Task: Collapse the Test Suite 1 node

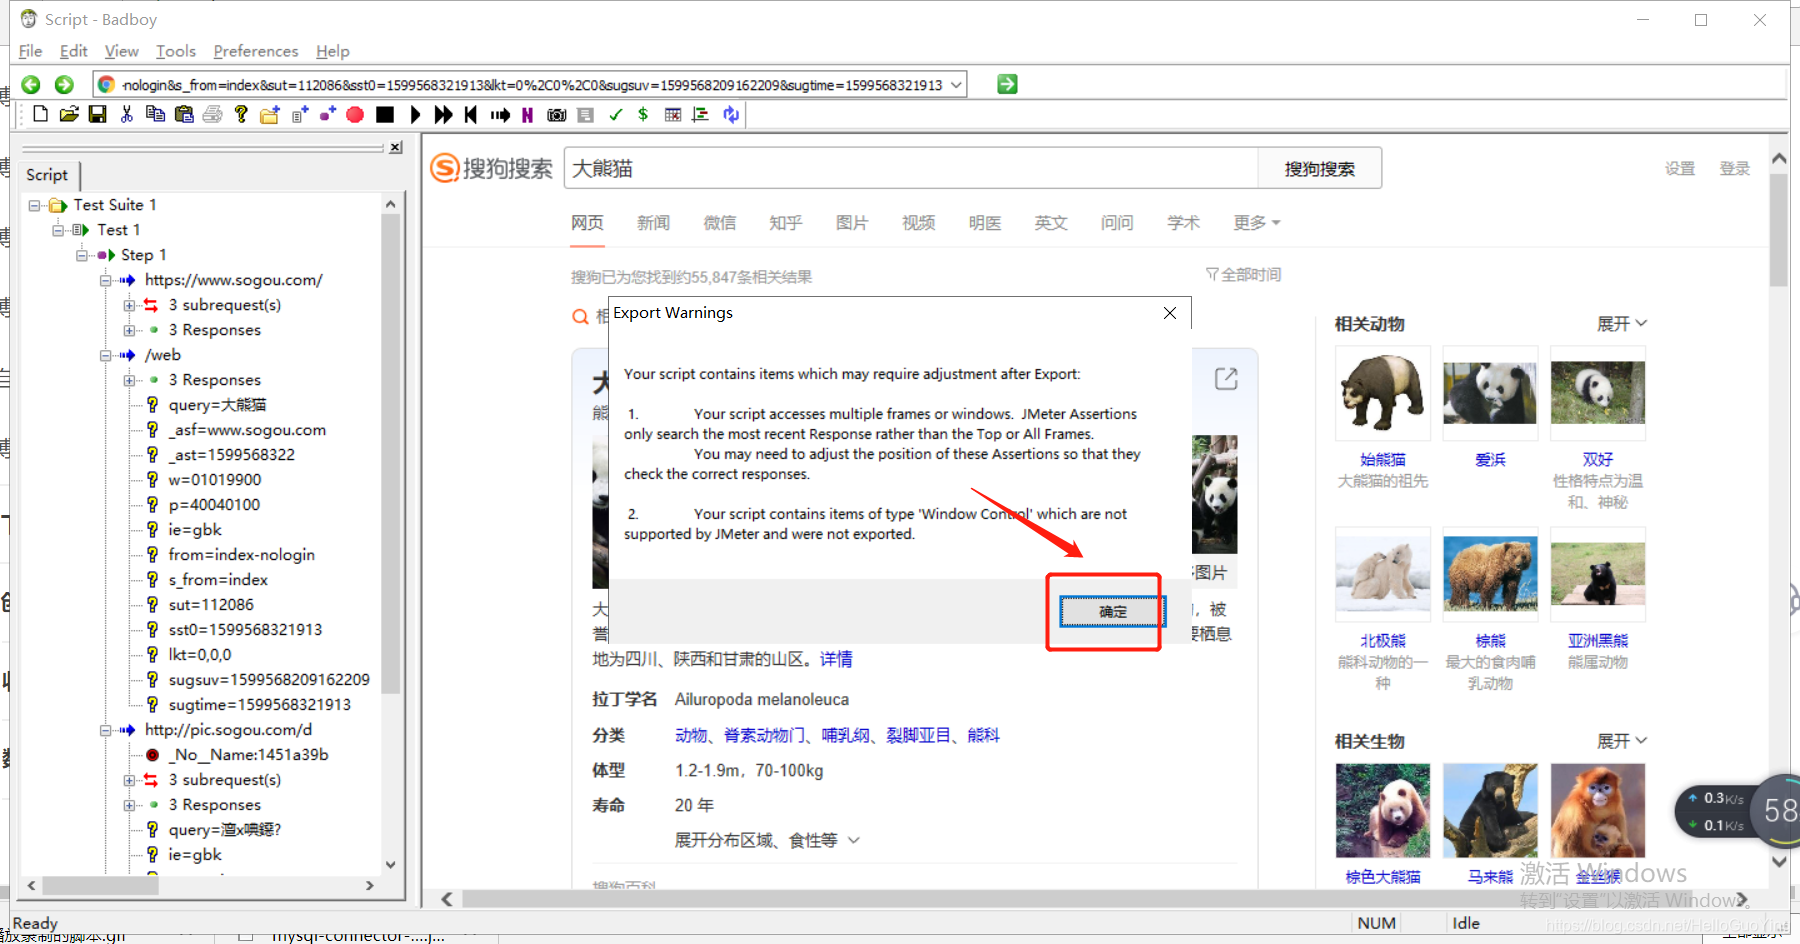Action: click(34, 205)
